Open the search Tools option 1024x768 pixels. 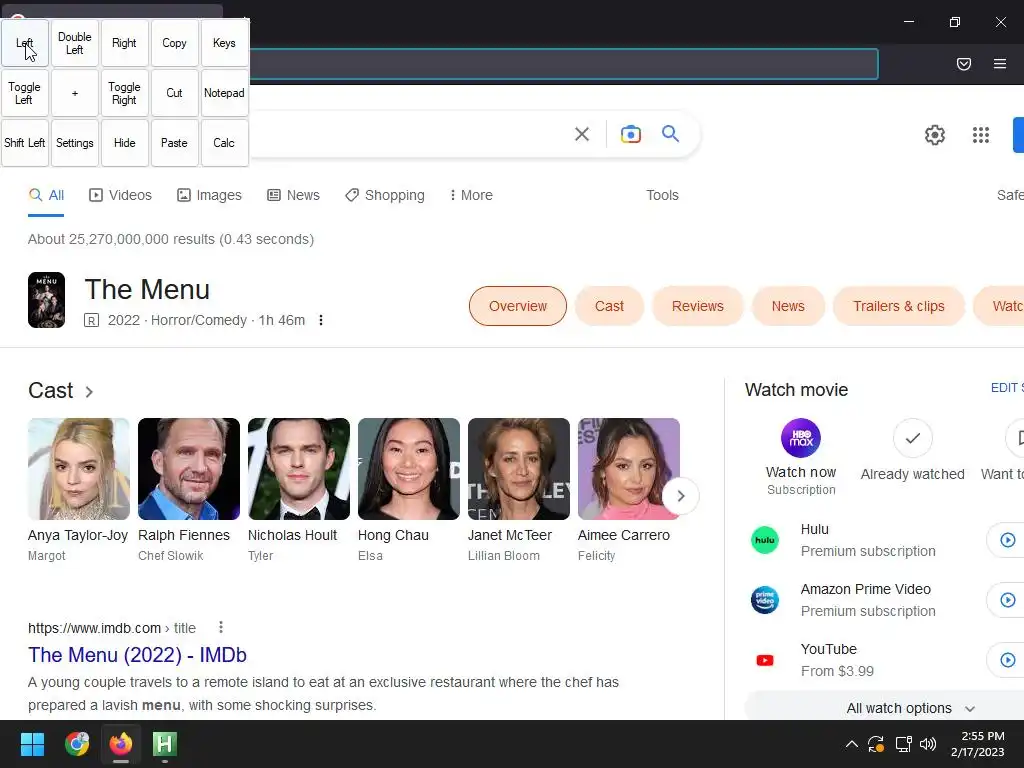662,195
